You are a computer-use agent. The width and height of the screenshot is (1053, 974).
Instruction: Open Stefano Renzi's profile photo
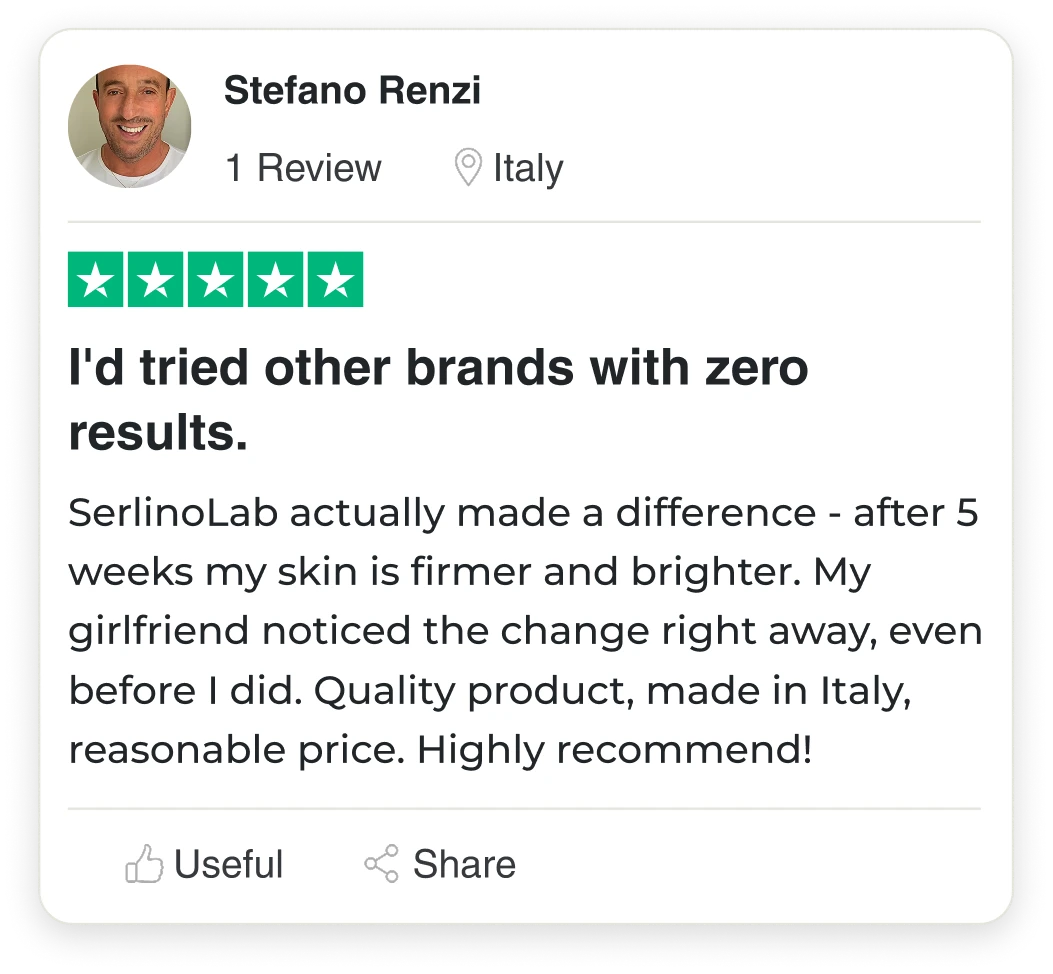pyautogui.click(x=129, y=127)
